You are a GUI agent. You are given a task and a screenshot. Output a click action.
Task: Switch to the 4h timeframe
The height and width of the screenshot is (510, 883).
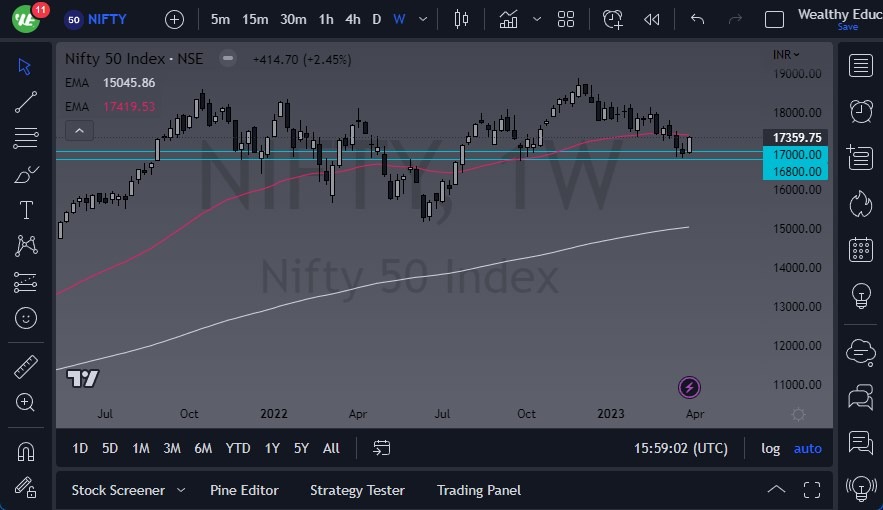(x=353, y=19)
